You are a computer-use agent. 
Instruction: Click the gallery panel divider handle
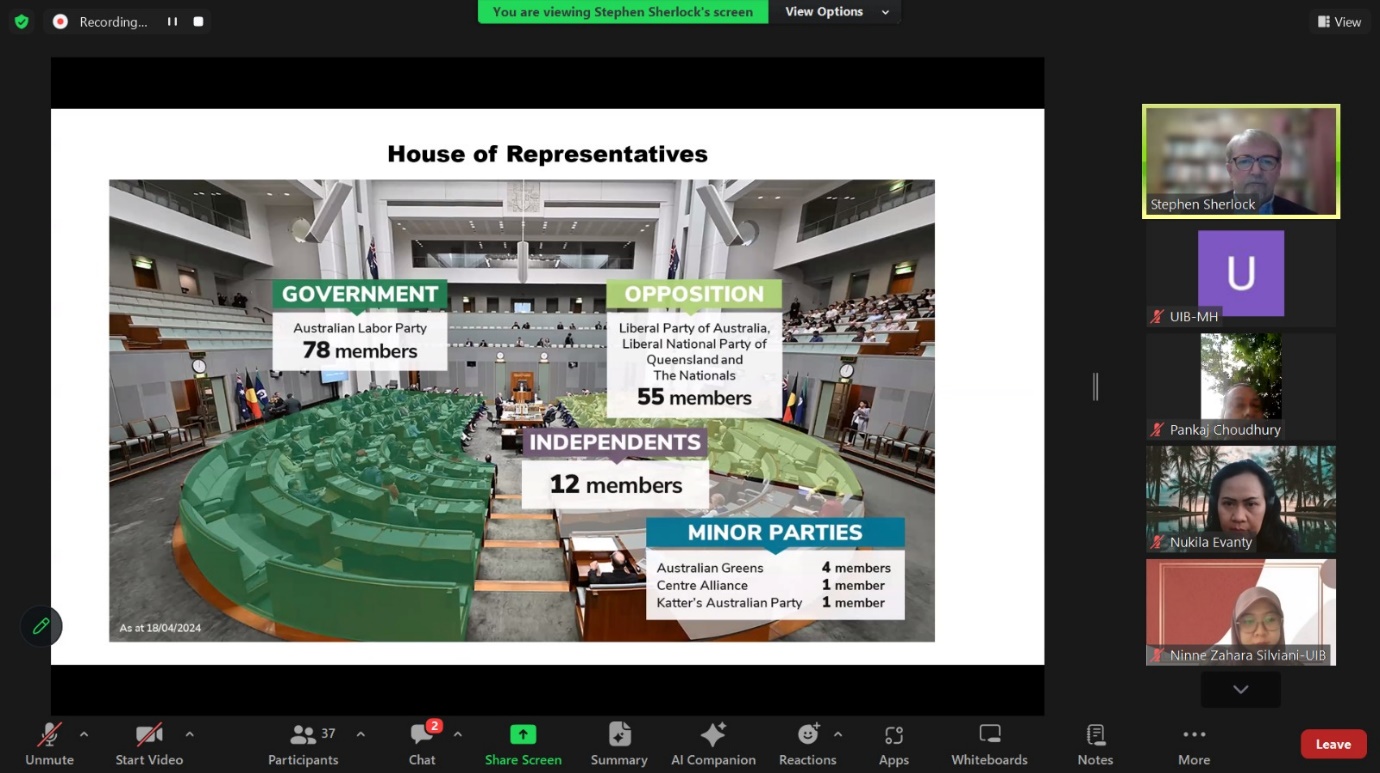[1095, 386]
